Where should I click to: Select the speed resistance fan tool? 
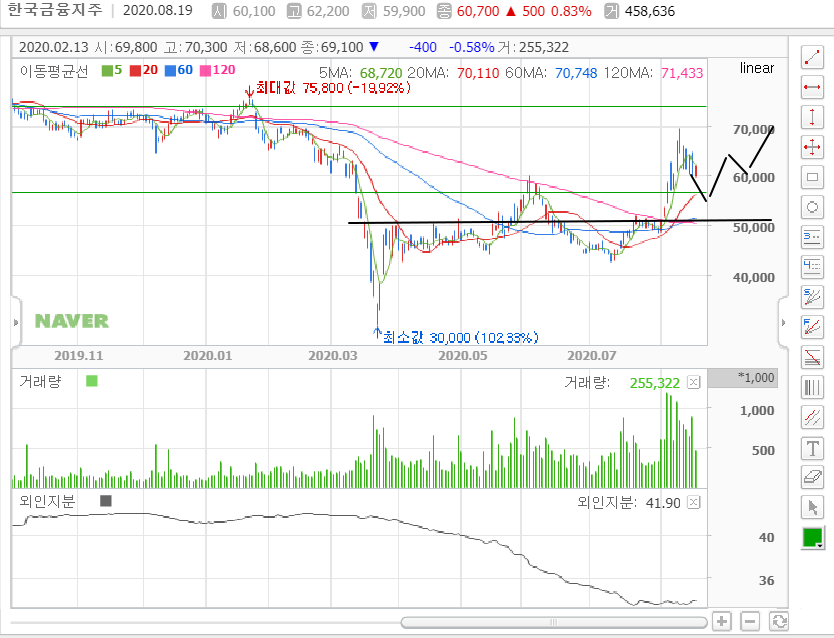812,297
